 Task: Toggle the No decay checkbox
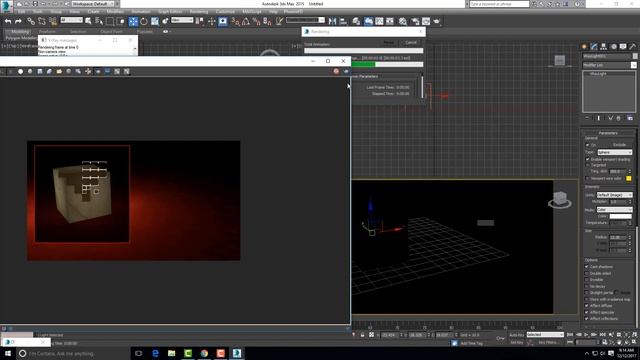(x=587, y=286)
